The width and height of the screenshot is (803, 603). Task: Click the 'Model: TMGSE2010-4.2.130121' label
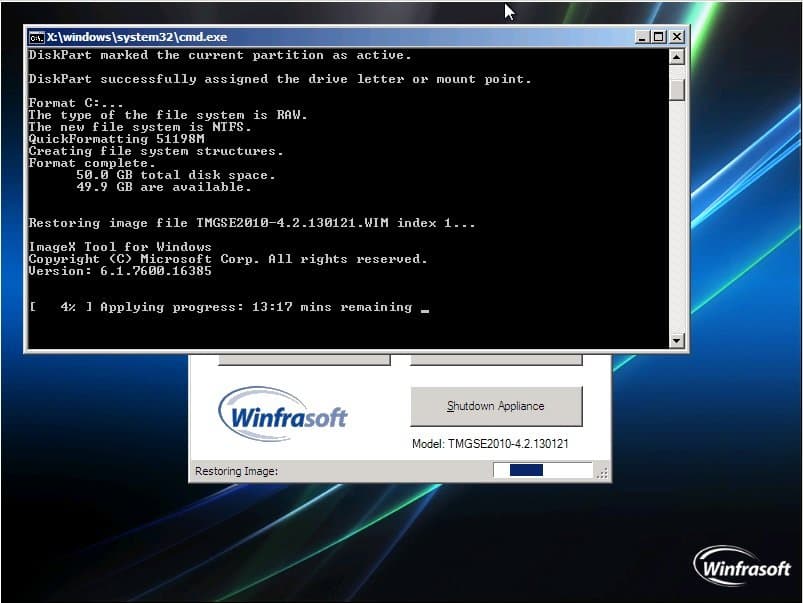490,444
